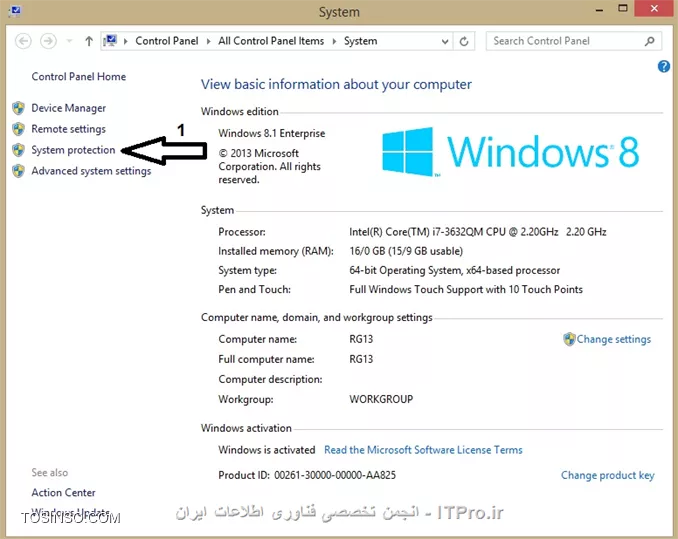Click the System window title bar icon
The image size is (678, 539).
tap(15, 10)
